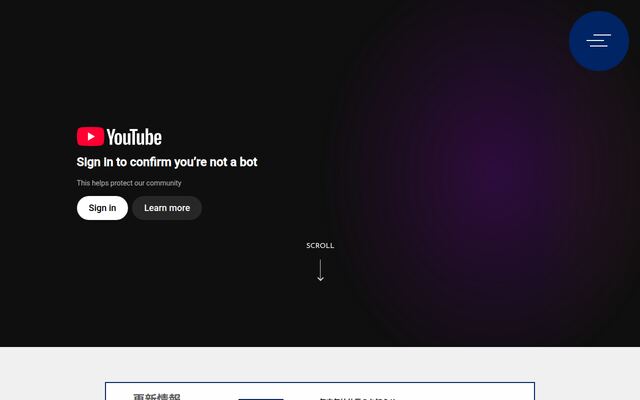The height and width of the screenshot is (400, 640).
Task: Open the Learn more link
Action: 167,208
